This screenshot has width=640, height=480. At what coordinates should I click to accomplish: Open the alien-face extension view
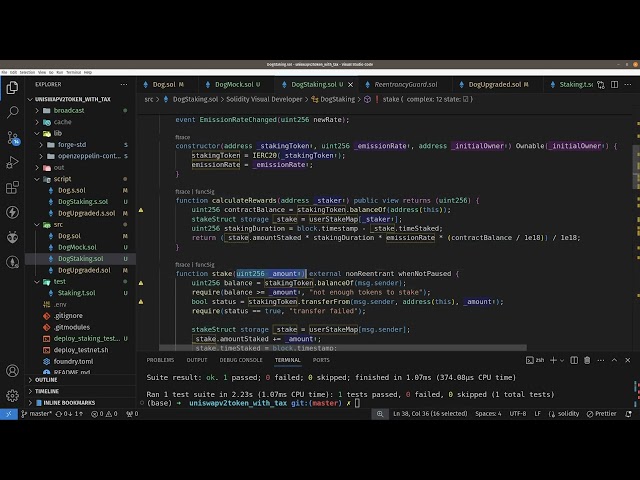coord(12,237)
